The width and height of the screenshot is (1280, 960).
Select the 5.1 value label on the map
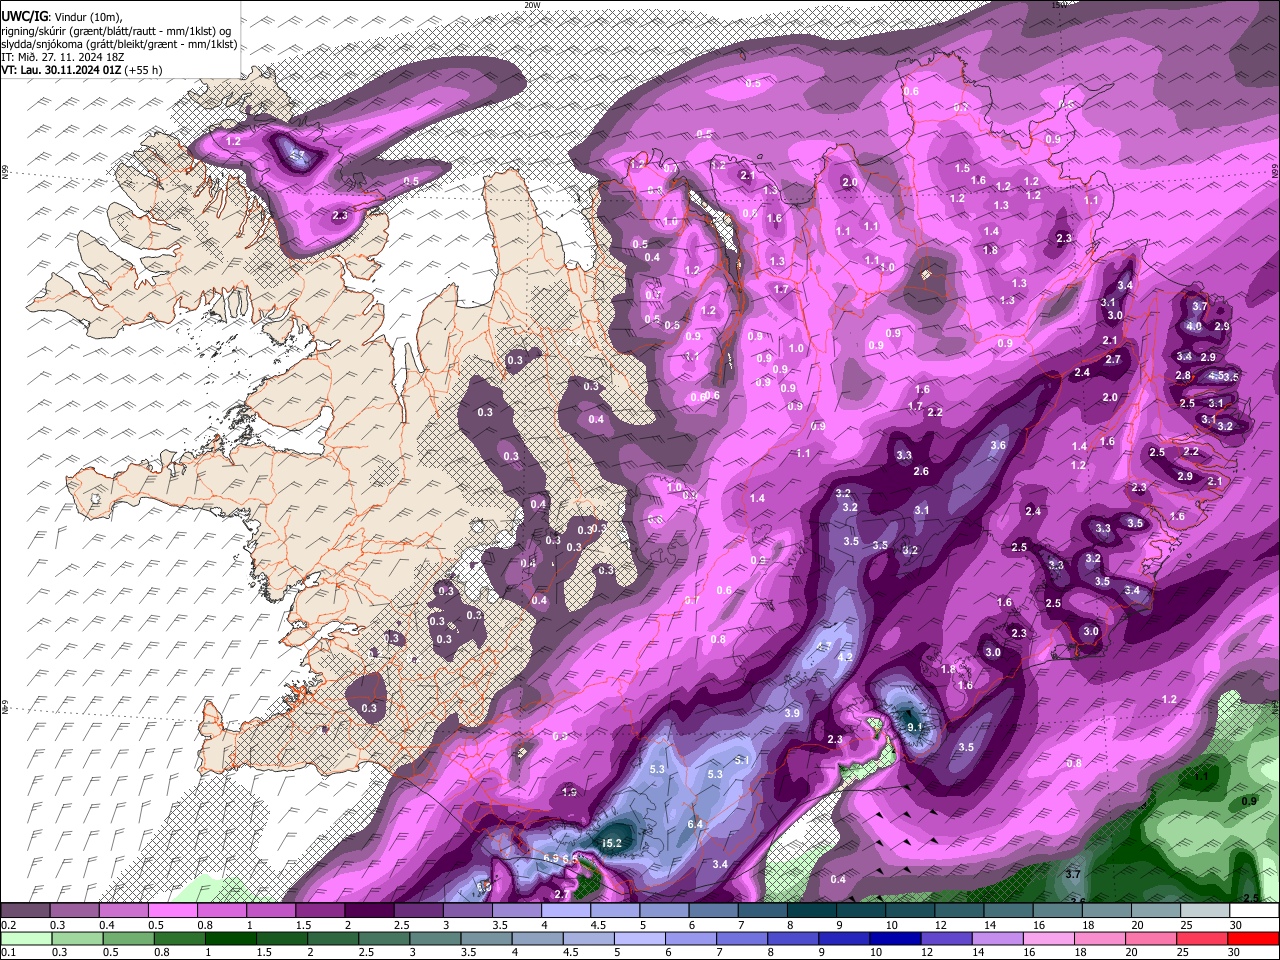[742, 760]
